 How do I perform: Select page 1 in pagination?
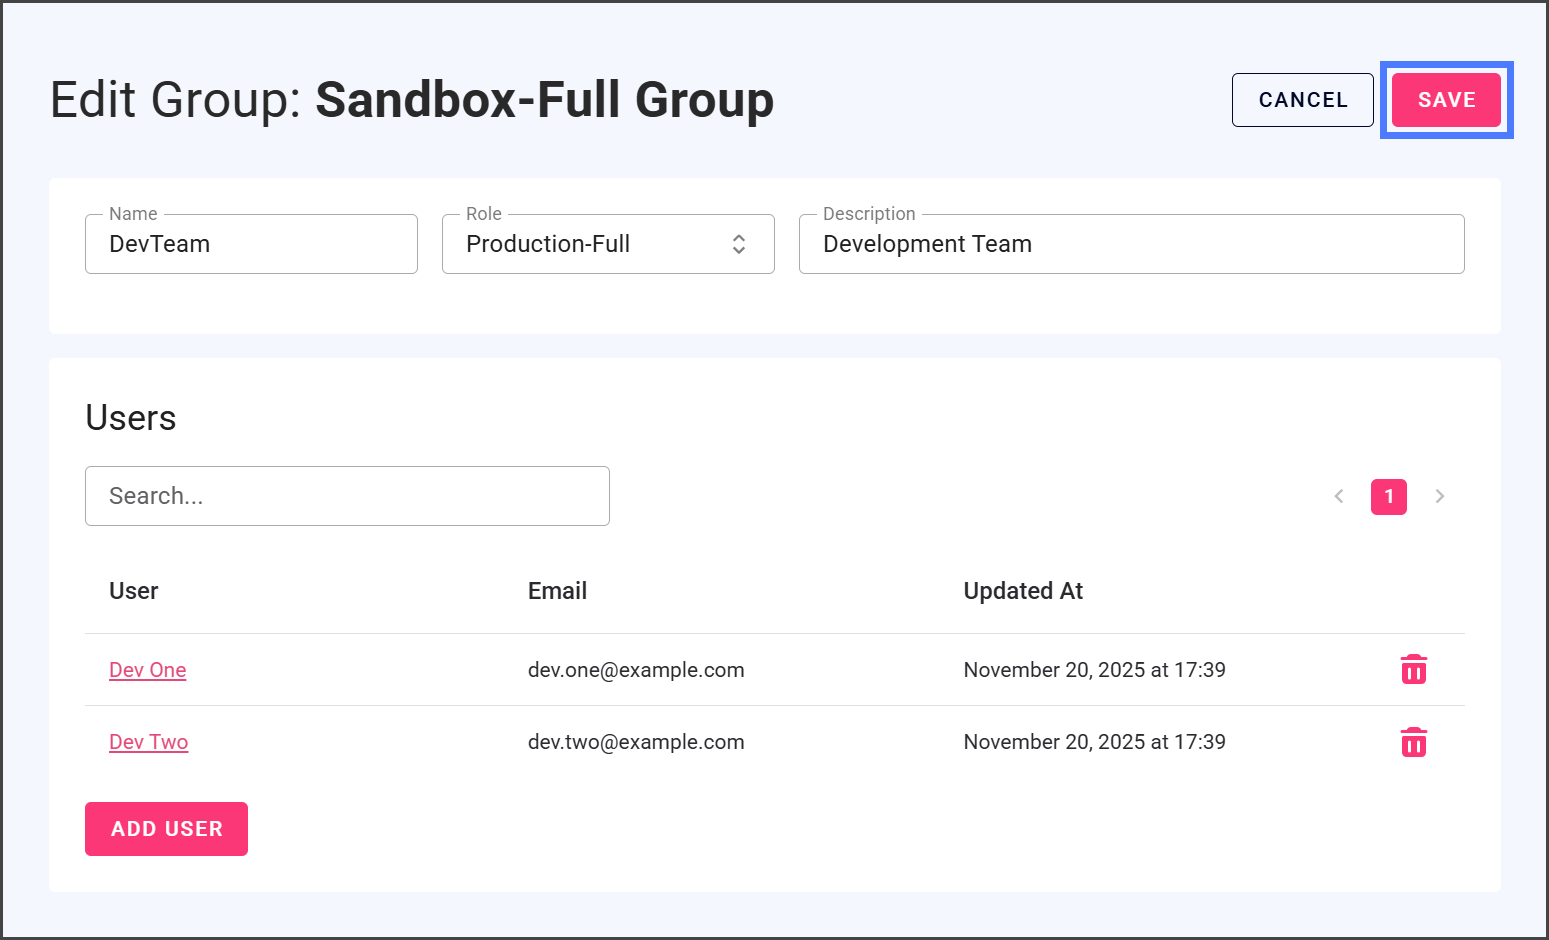[x=1388, y=496]
